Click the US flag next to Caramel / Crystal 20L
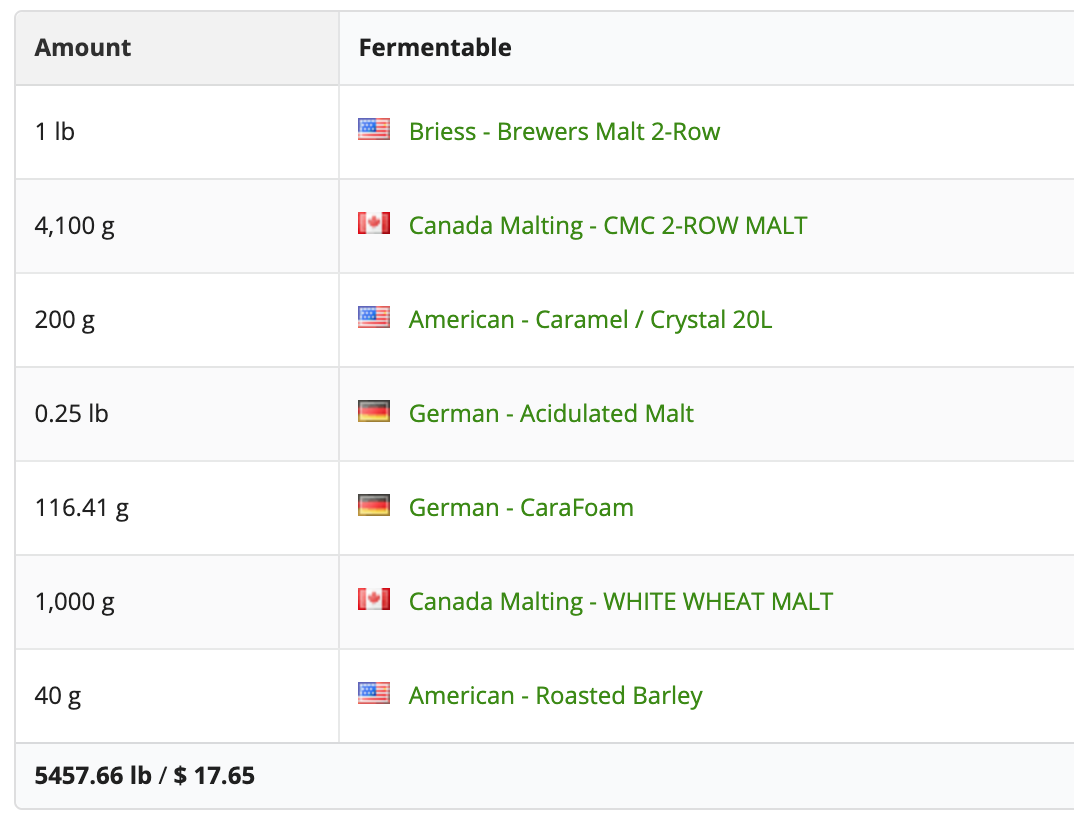 coord(374,318)
